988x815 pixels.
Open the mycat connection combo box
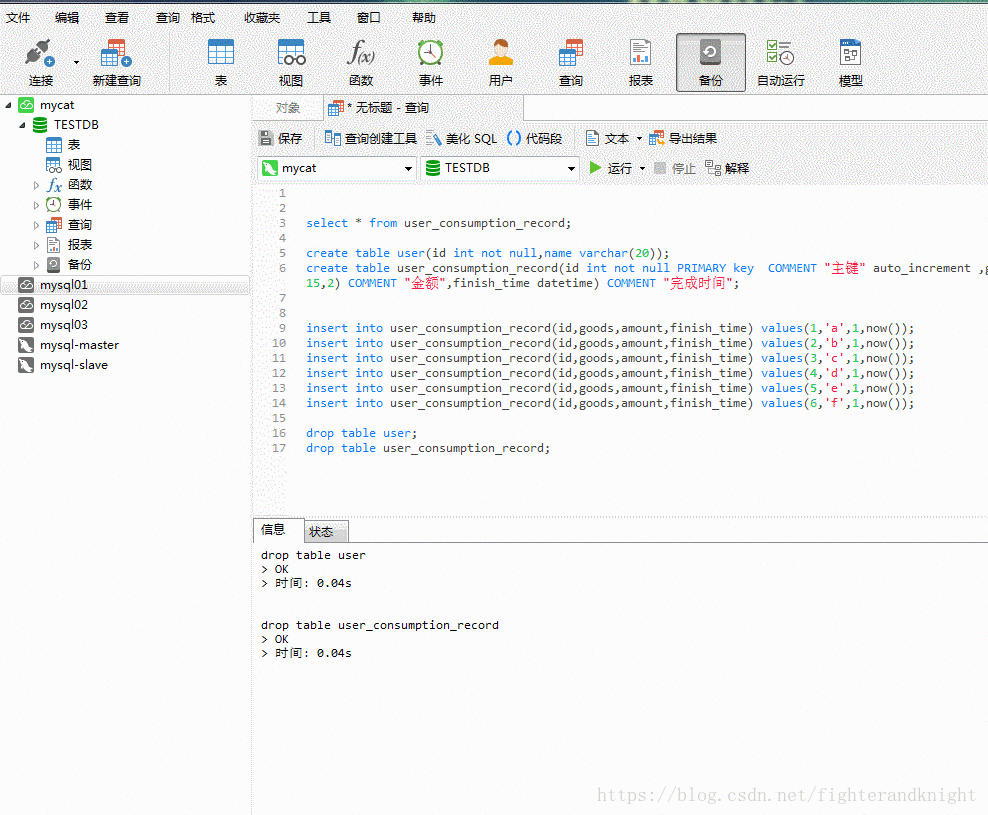[x=337, y=168]
